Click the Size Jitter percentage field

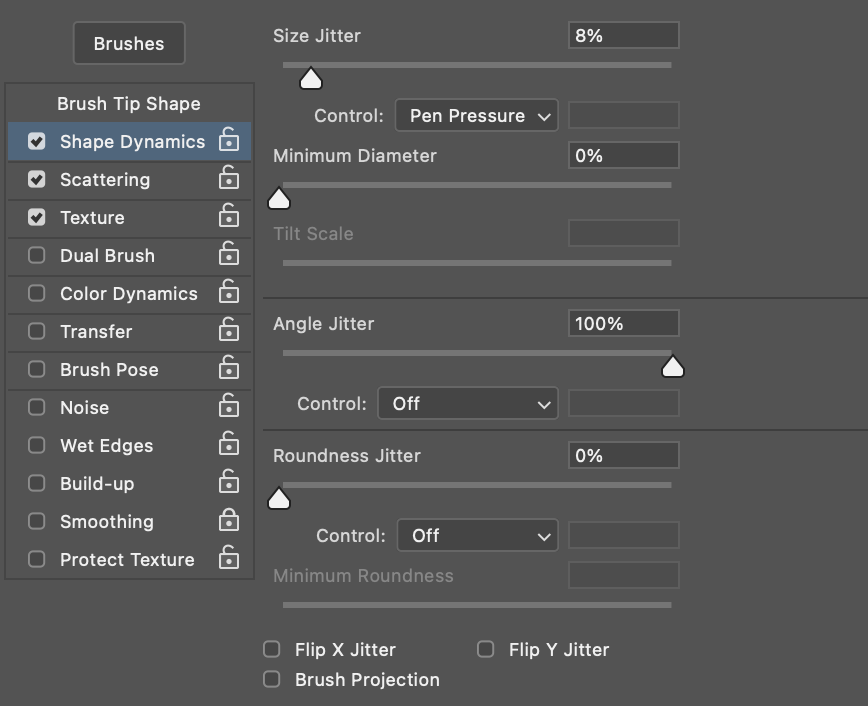click(623, 35)
